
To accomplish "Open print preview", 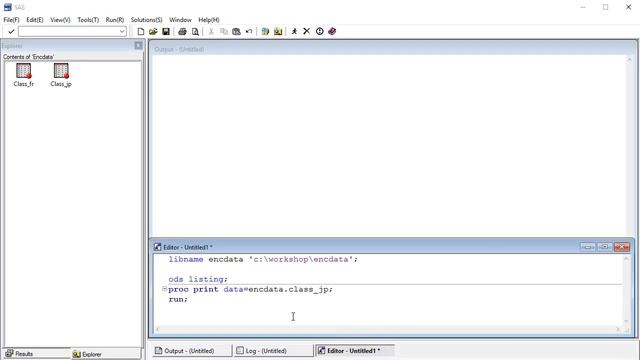I will click(x=195, y=31).
